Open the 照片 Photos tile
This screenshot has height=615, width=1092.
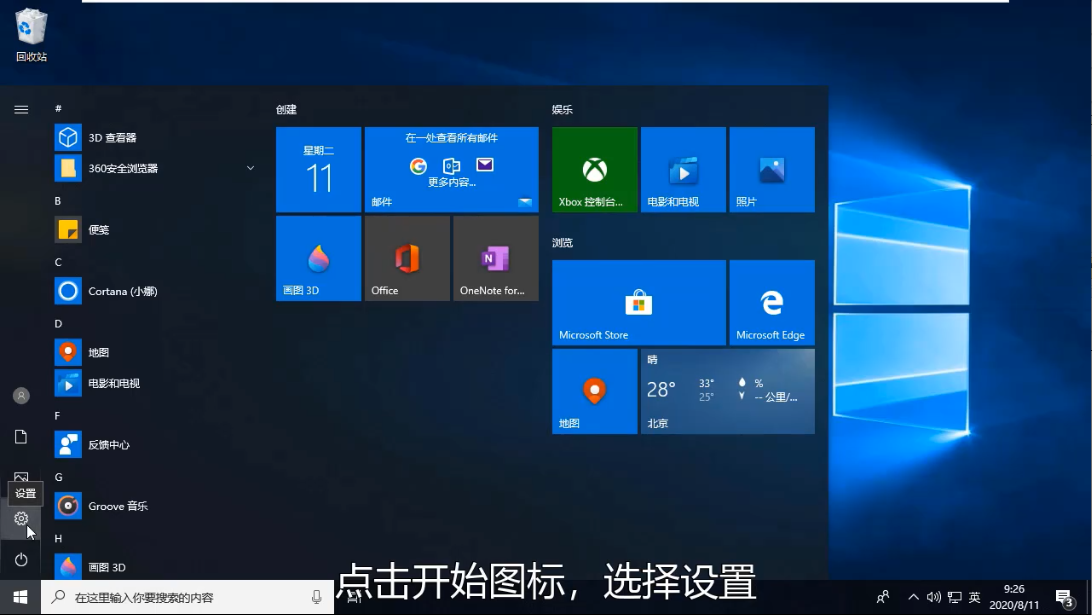click(x=772, y=169)
